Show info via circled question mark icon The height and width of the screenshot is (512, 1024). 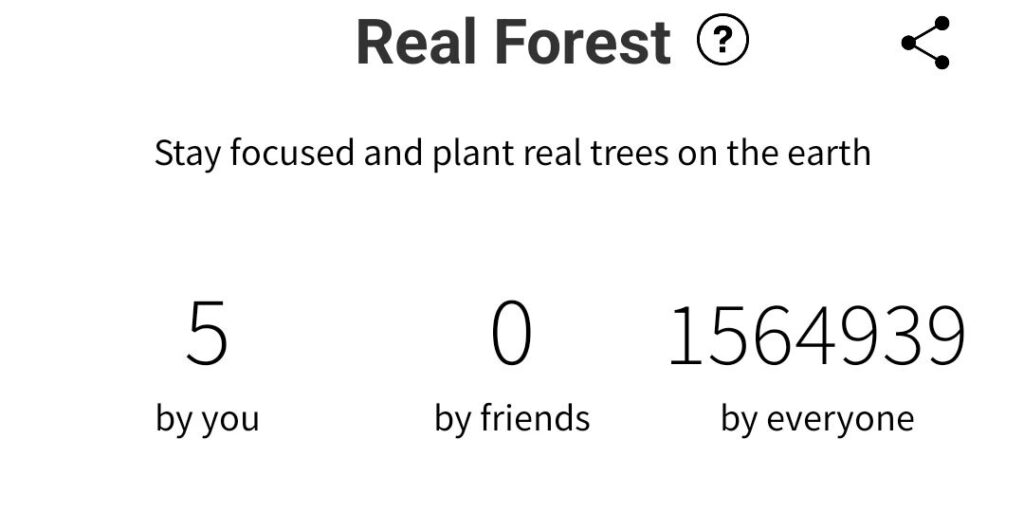pyautogui.click(x=722, y=40)
